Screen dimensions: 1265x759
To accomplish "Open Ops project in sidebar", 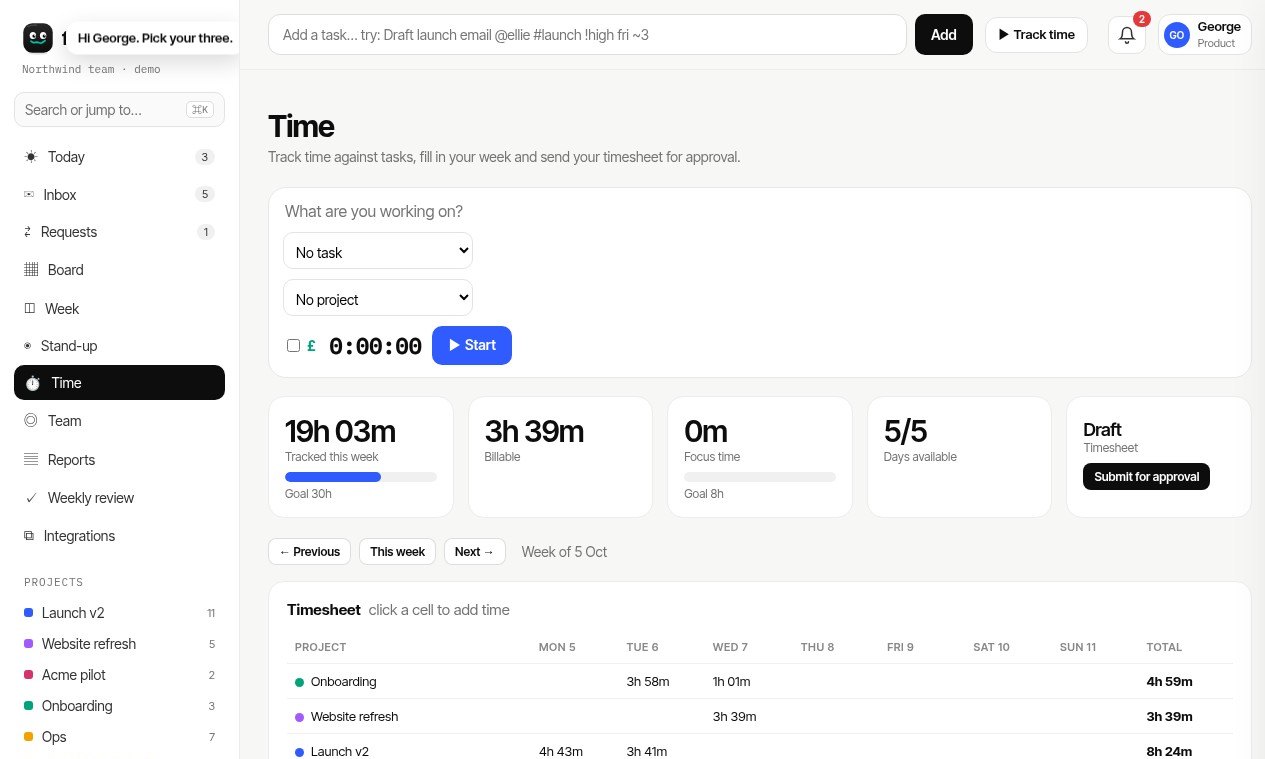I will point(119,737).
